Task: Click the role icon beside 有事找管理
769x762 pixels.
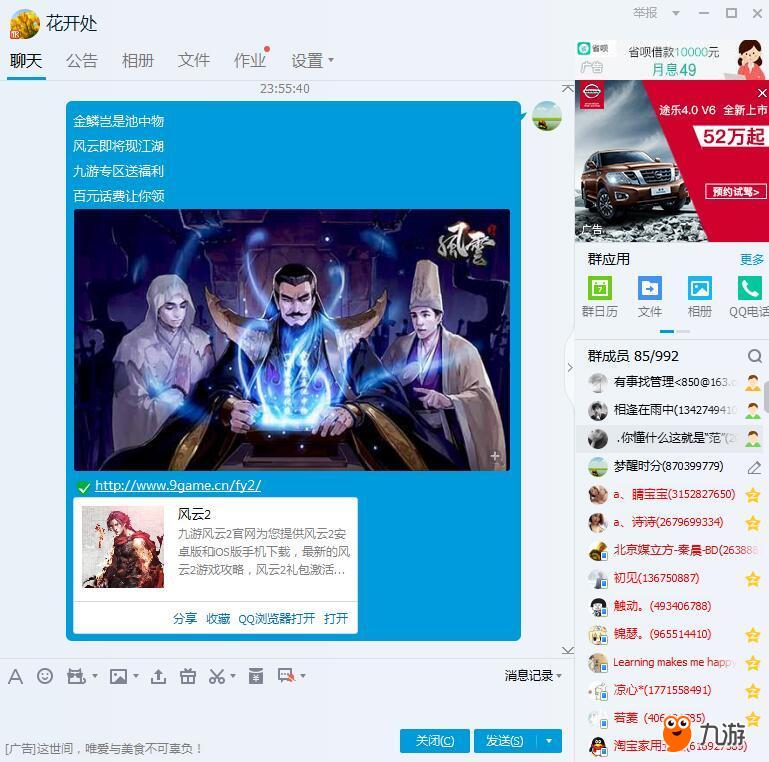Action: tap(753, 382)
